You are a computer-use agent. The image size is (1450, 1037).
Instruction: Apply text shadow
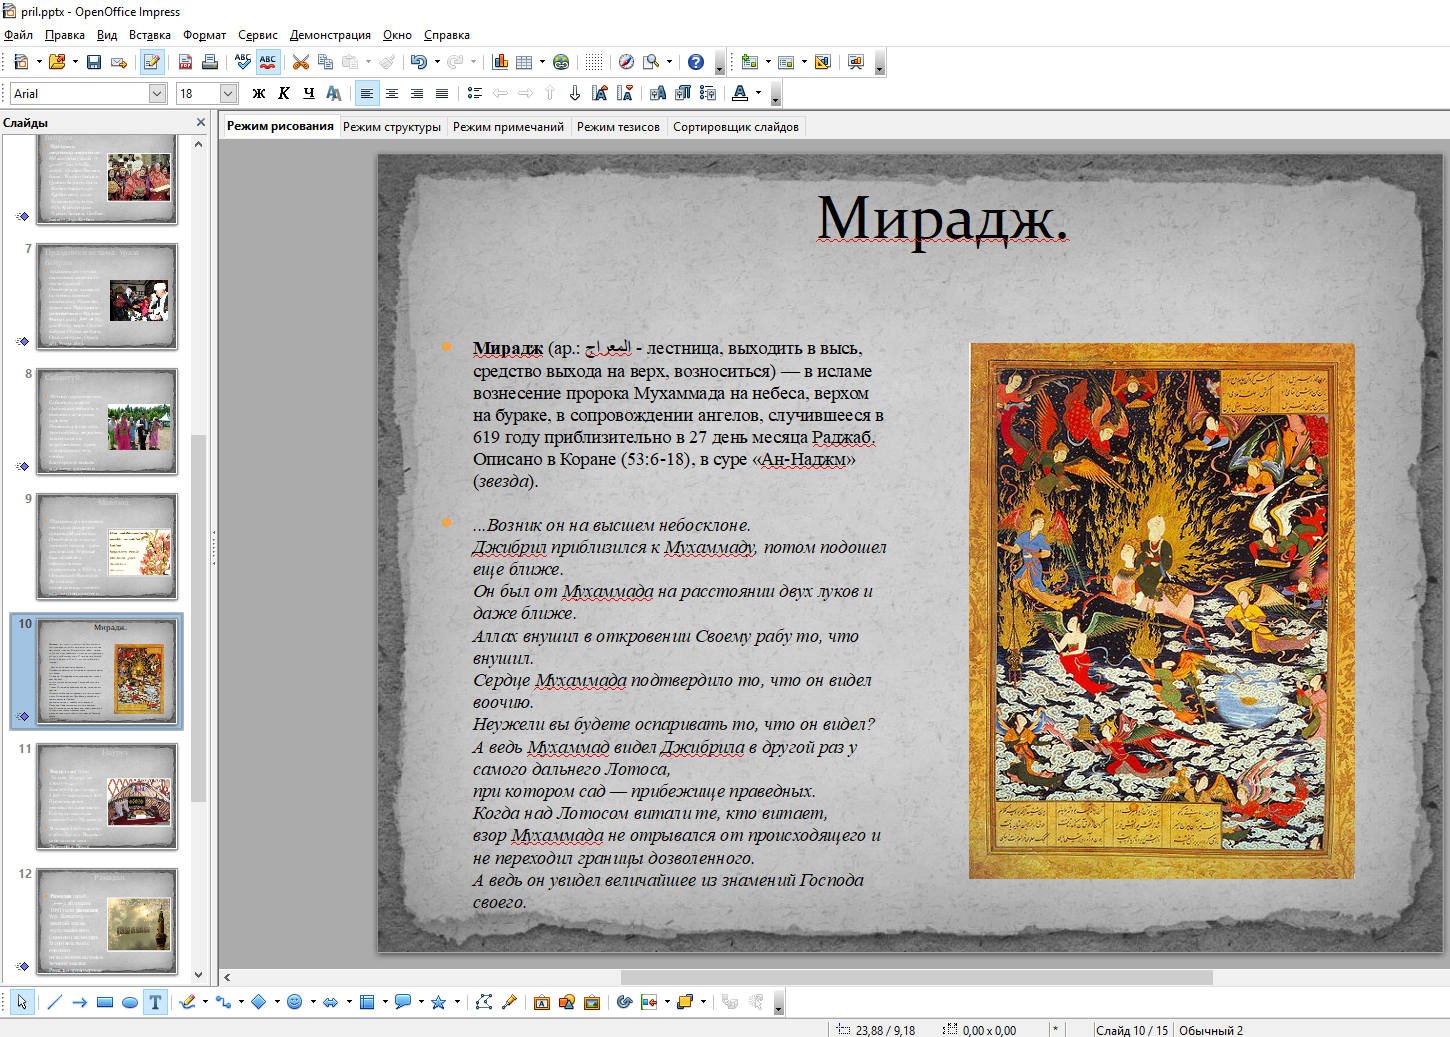click(334, 93)
